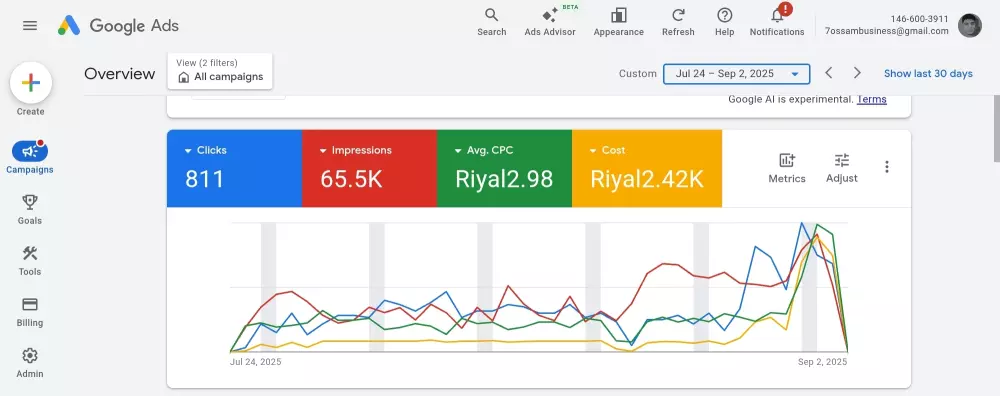The height and width of the screenshot is (396, 1000).
Task: Click the 811 clicks value
Action: (204, 179)
